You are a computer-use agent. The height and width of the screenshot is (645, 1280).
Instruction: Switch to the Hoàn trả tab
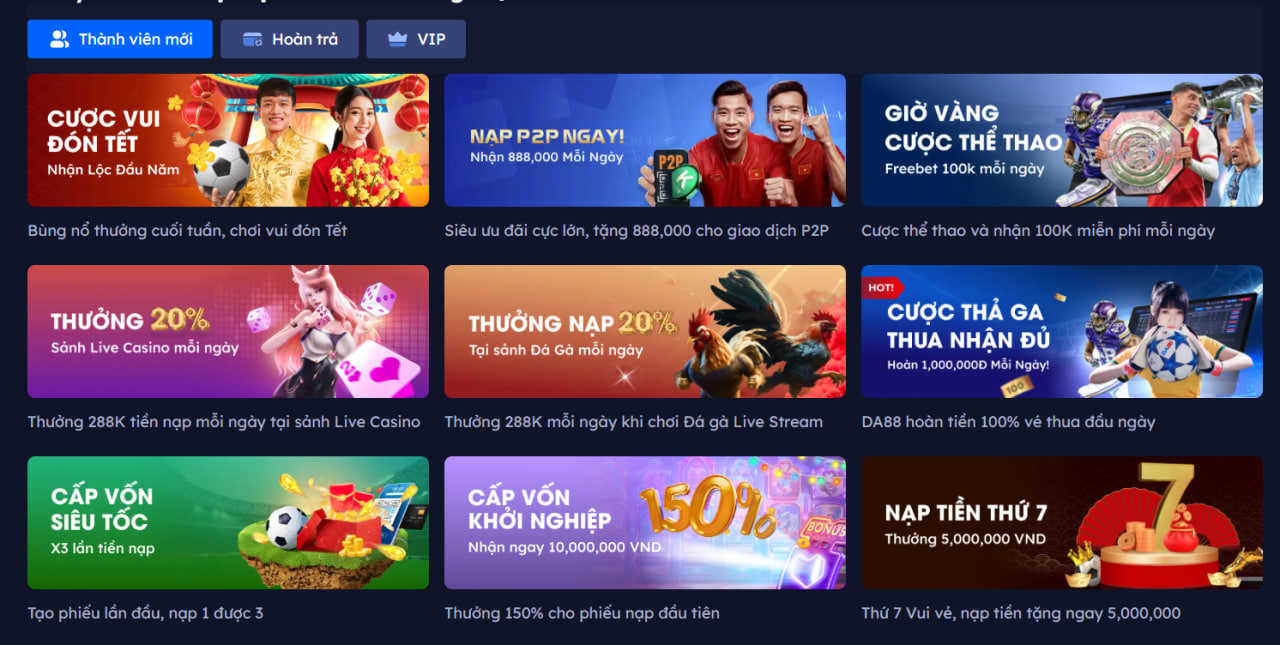(289, 39)
